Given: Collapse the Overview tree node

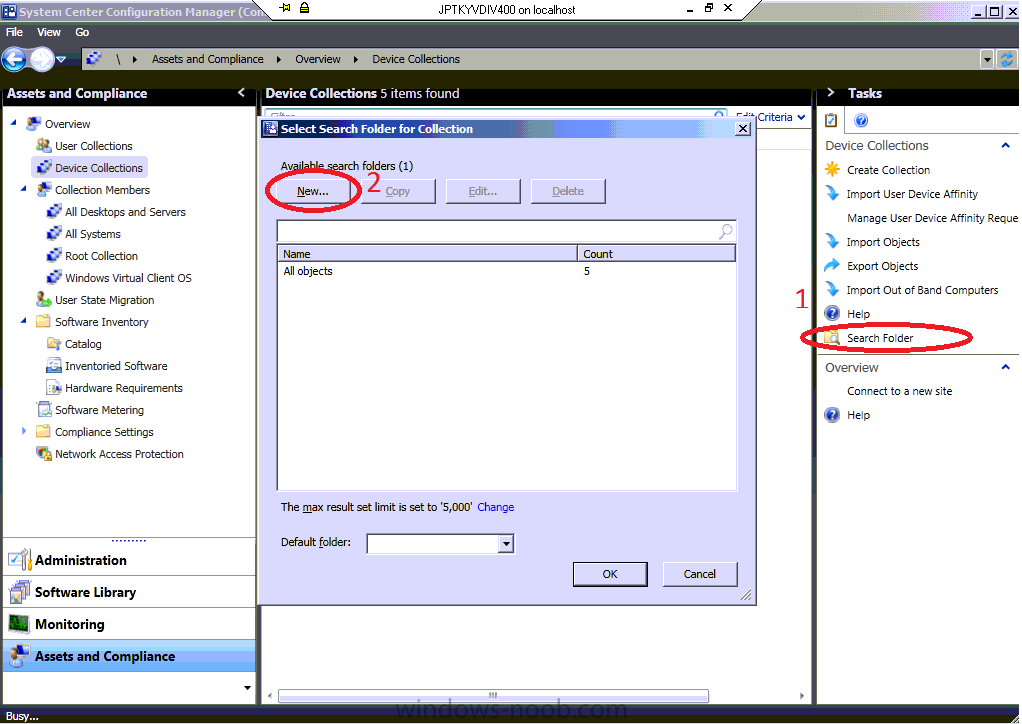Looking at the screenshot, I should click(x=14, y=122).
